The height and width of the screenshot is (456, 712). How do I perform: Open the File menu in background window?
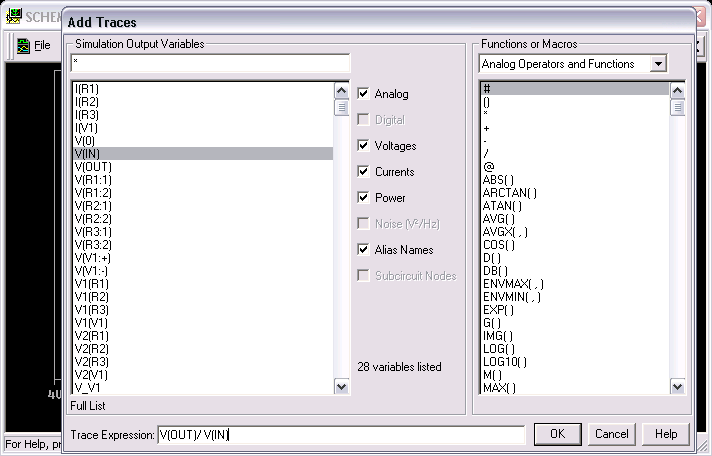[42, 45]
